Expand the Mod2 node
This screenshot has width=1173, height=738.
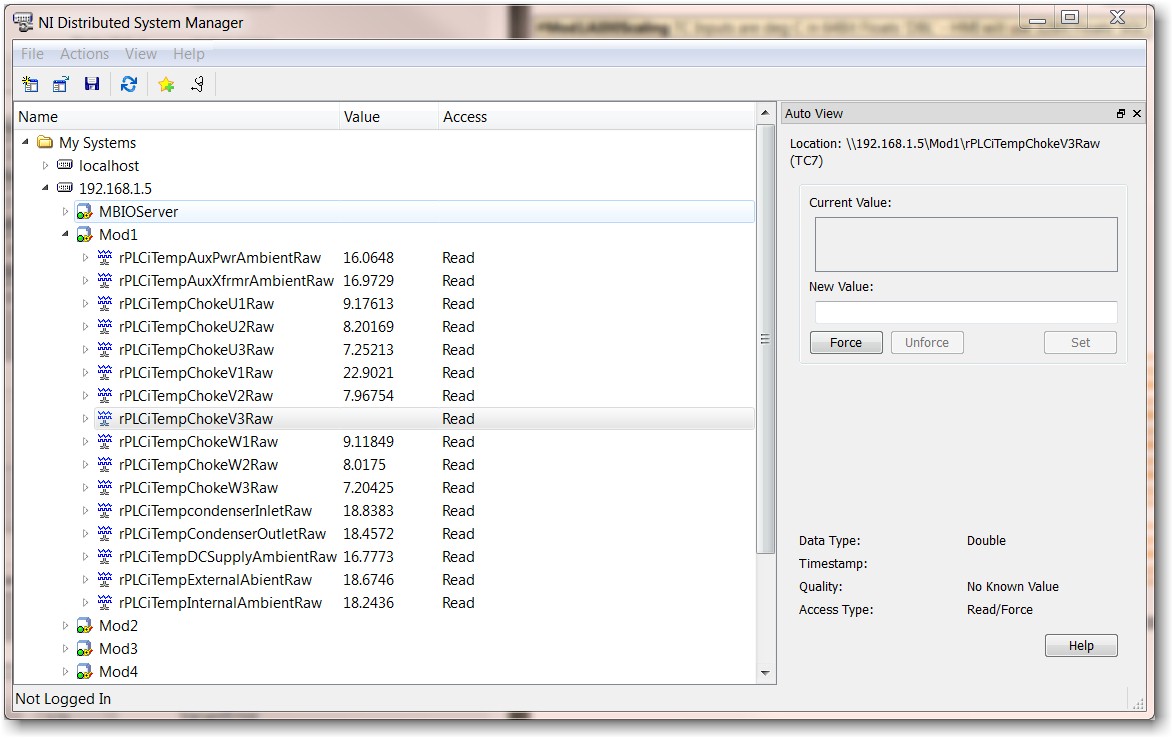click(x=65, y=625)
